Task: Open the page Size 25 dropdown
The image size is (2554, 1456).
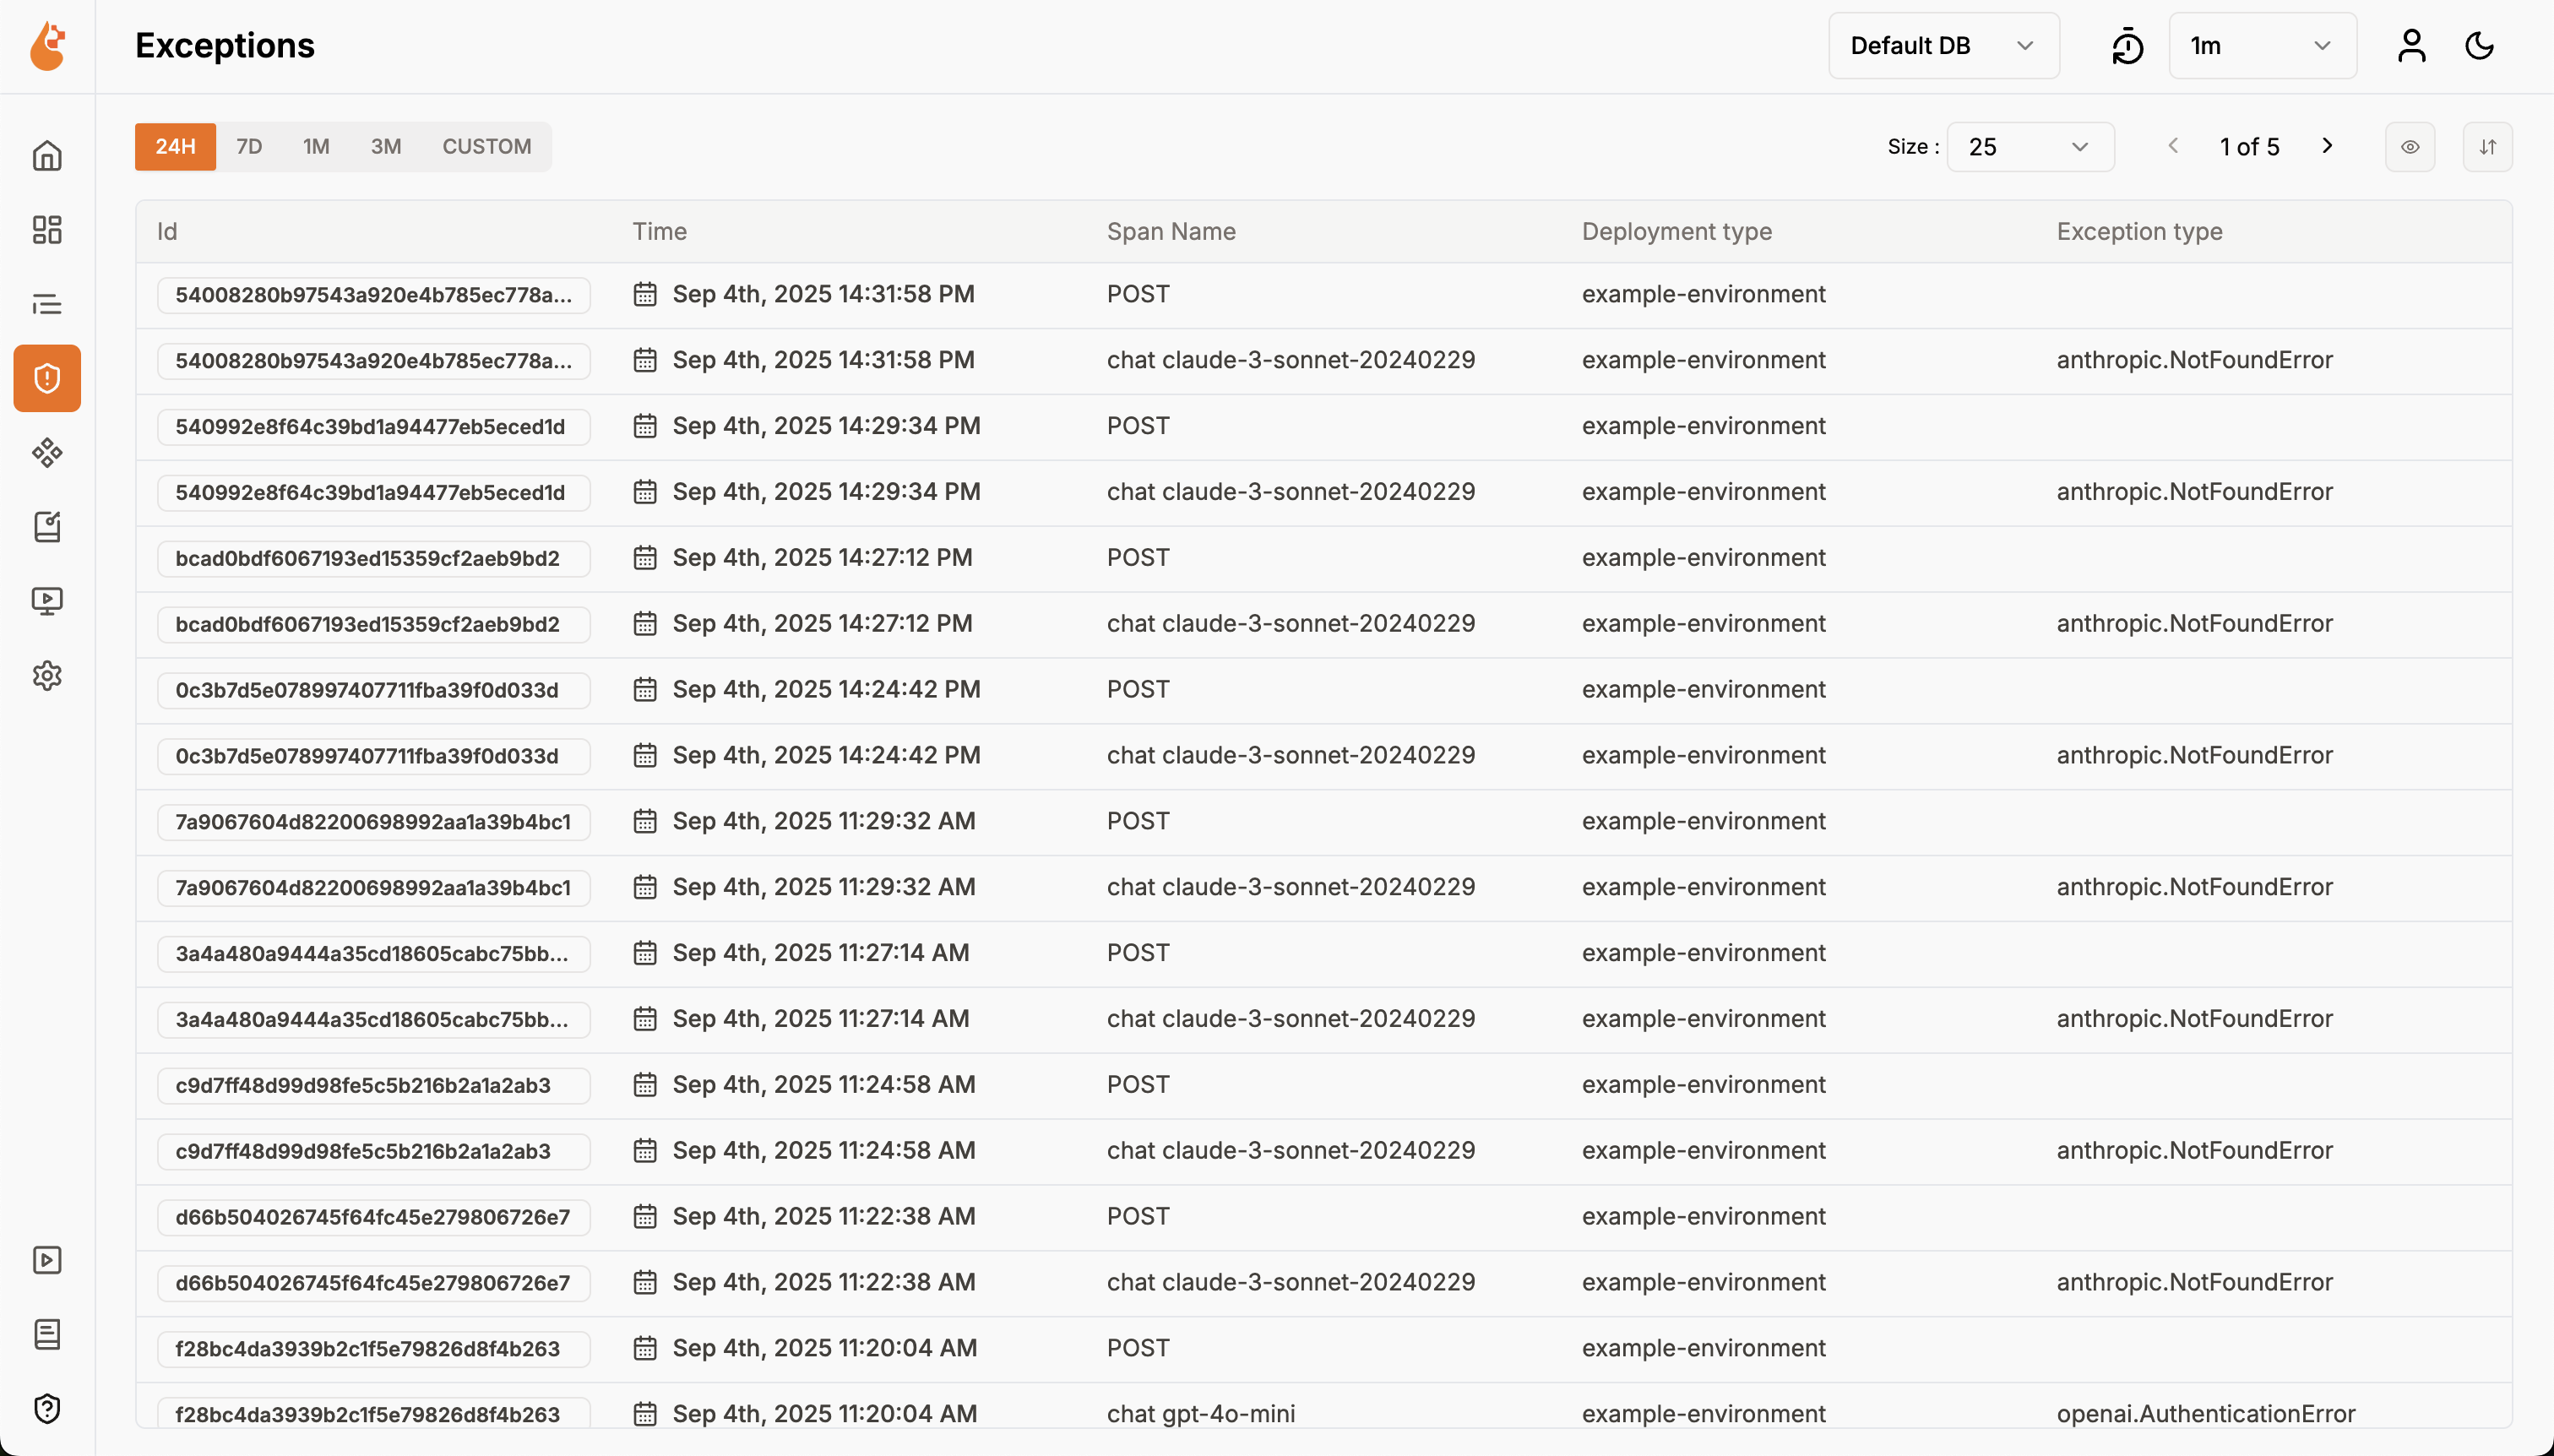Action: point(2030,147)
